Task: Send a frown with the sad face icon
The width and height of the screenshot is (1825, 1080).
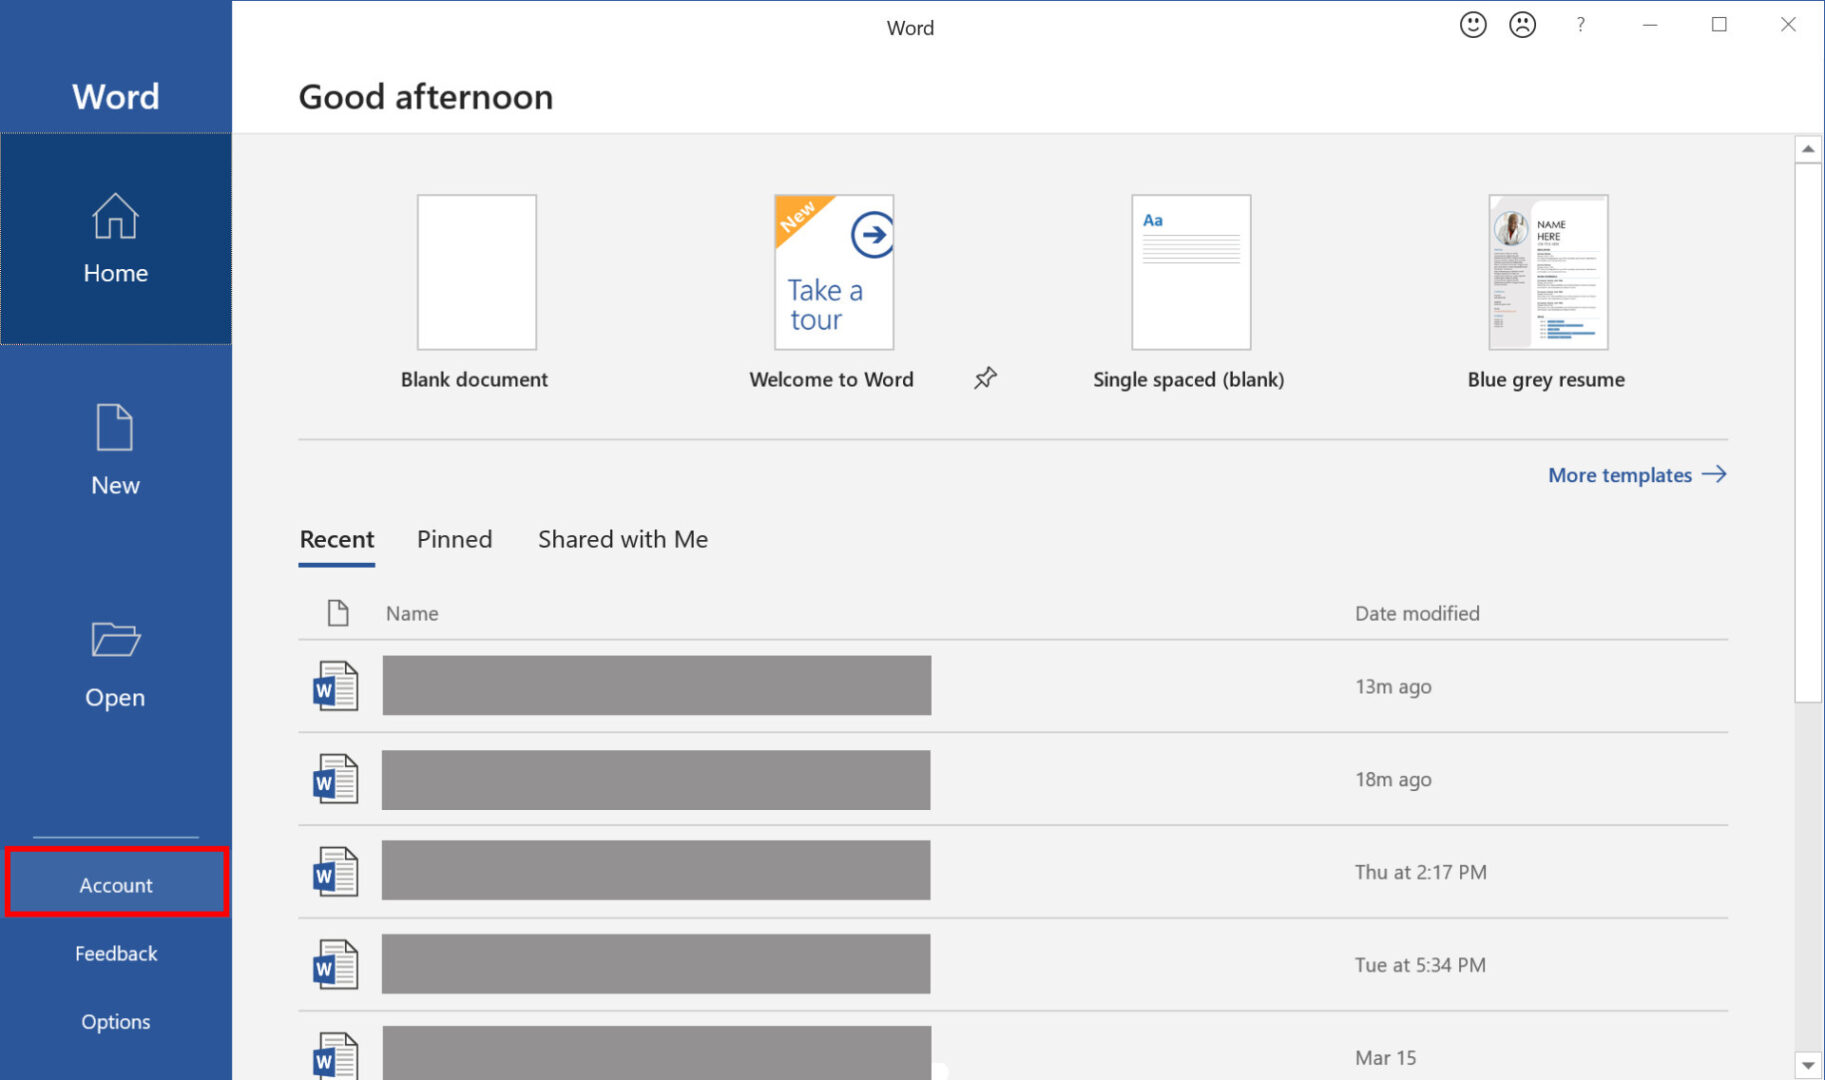Action: tap(1521, 24)
